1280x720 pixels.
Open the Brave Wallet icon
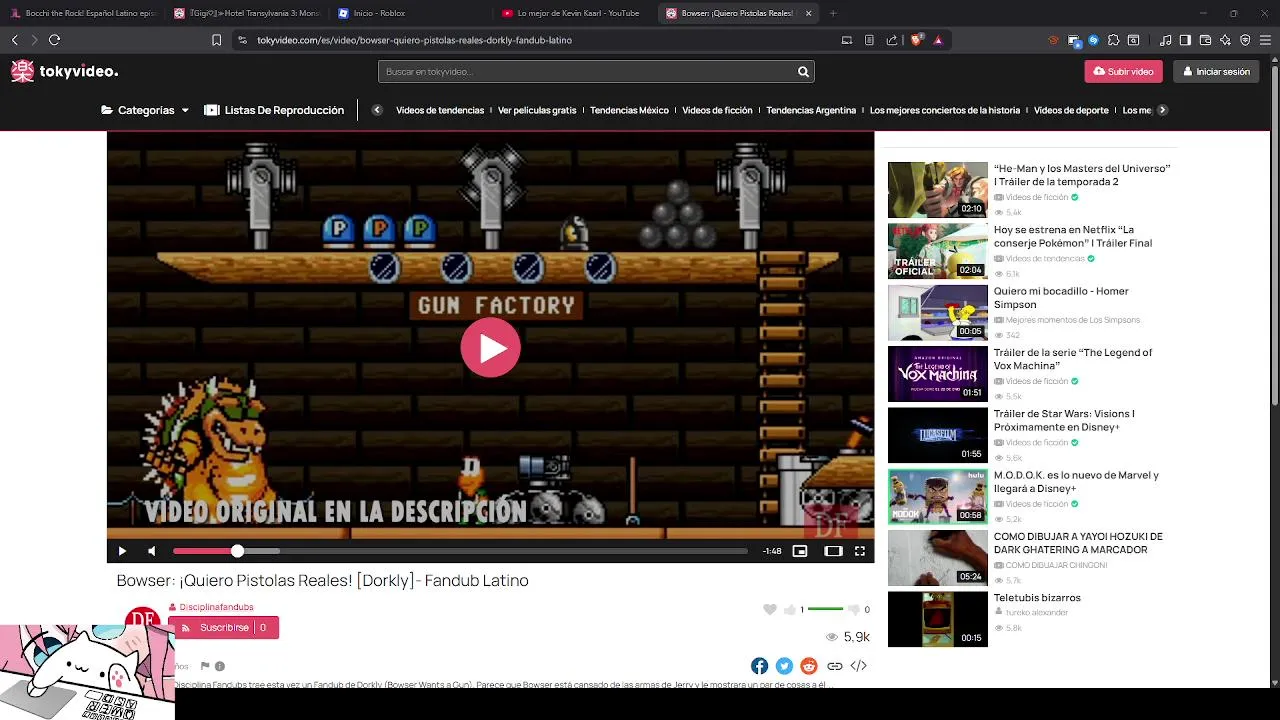point(1205,40)
